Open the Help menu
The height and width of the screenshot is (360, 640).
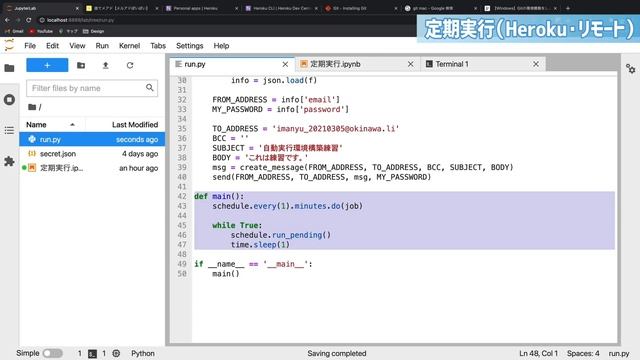click(x=221, y=46)
